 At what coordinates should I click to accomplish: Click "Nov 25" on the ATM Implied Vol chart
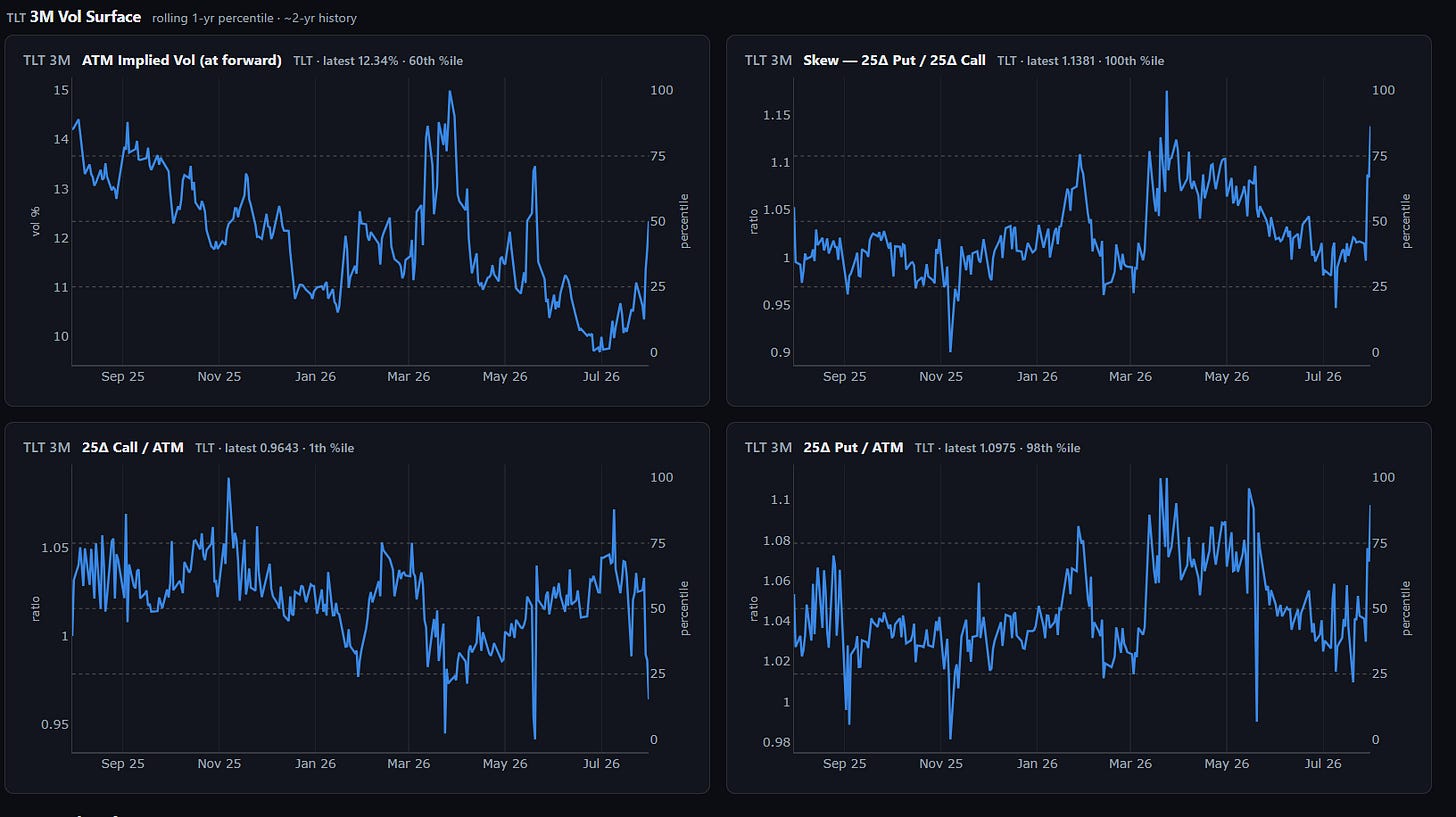[219, 377]
